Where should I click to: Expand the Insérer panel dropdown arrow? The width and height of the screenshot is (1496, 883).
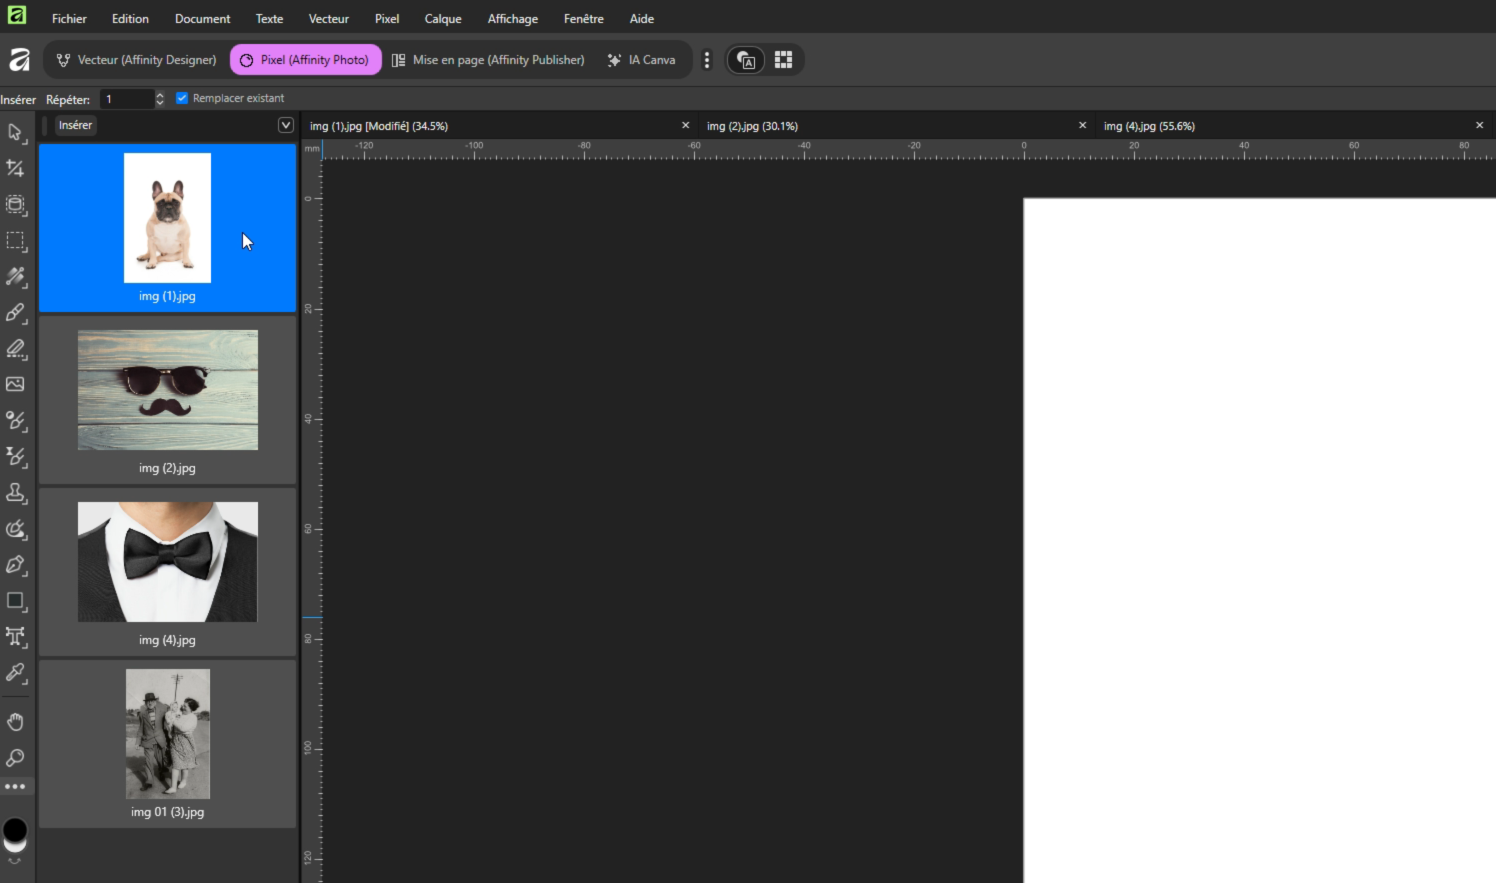click(x=285, y=125)
